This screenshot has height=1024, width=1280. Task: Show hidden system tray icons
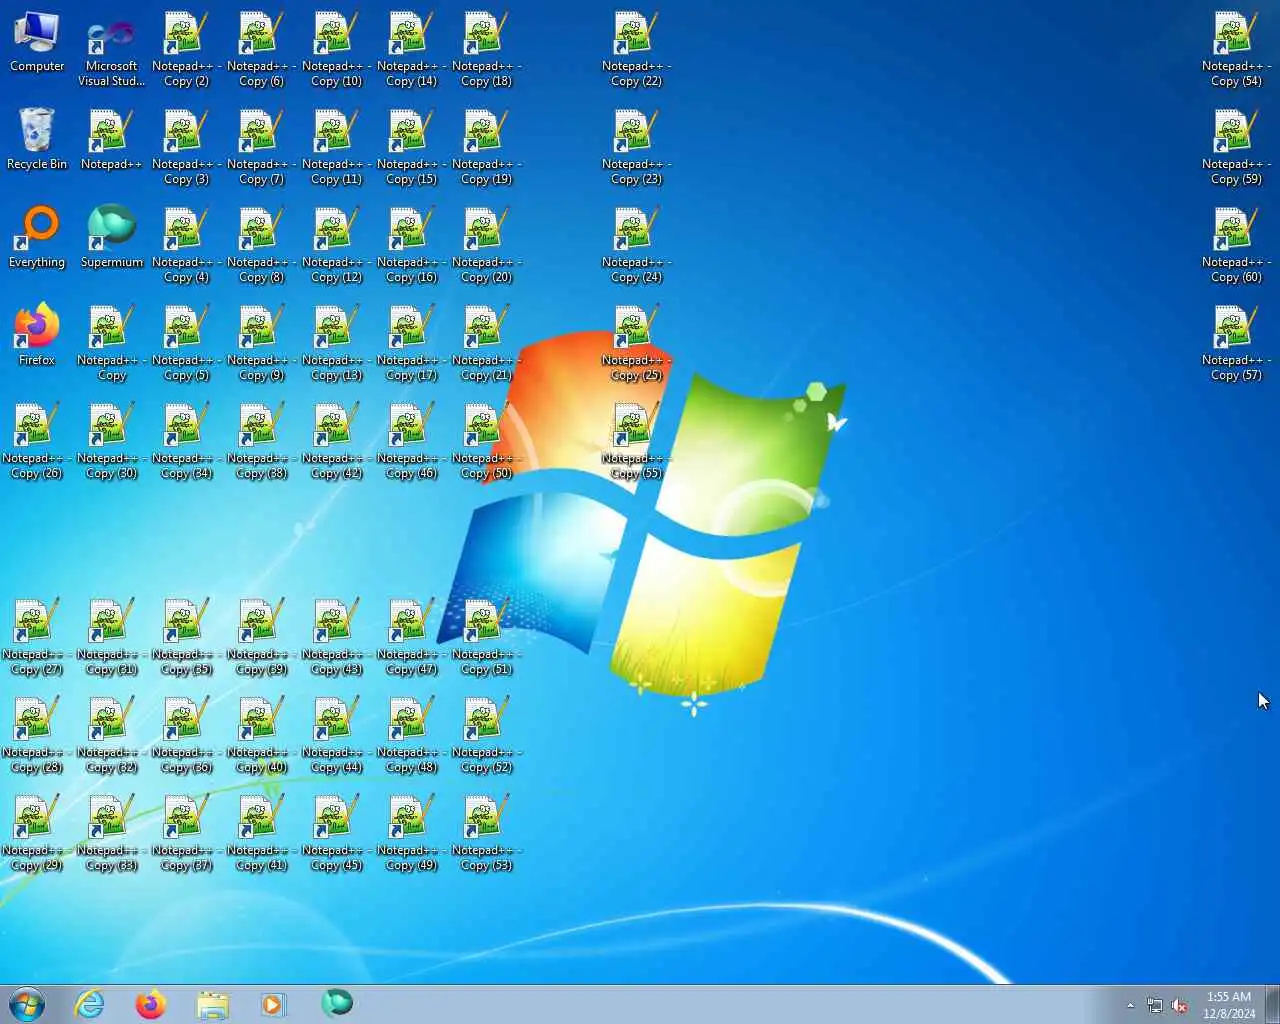[x=1131, y=1005]
